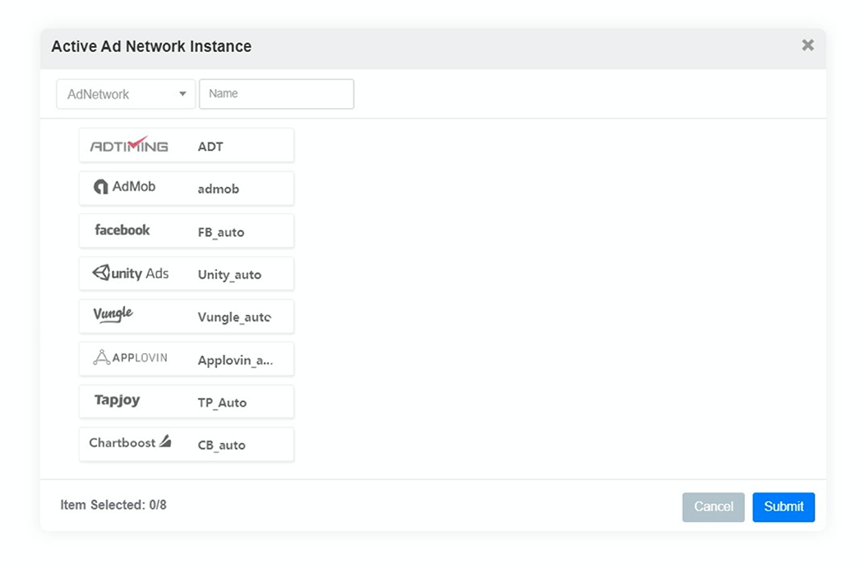Select the Applovin_a... instance name
The image size is (864, 568).
point(235,360)
